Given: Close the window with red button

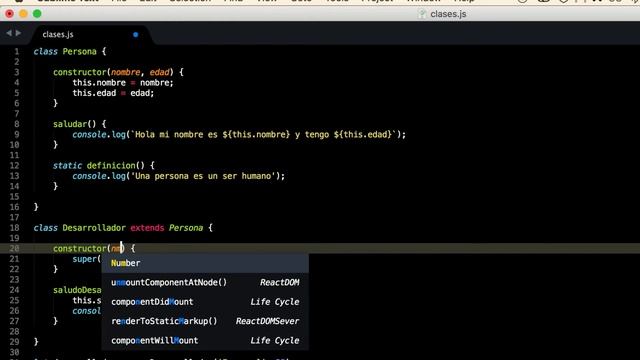Looking at the screenshot, I should (9, 14).
